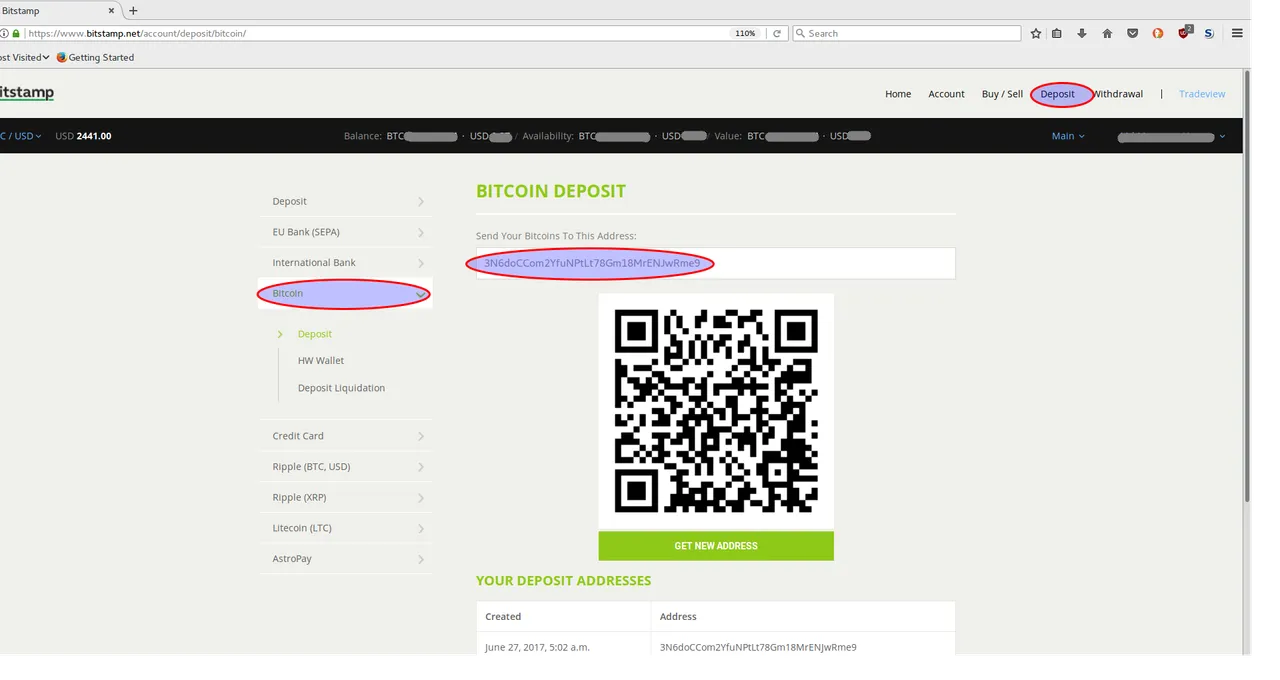1280x680 pixels.
Task: Open Deposit in top navigation
Action: (x=1057, y=94)
